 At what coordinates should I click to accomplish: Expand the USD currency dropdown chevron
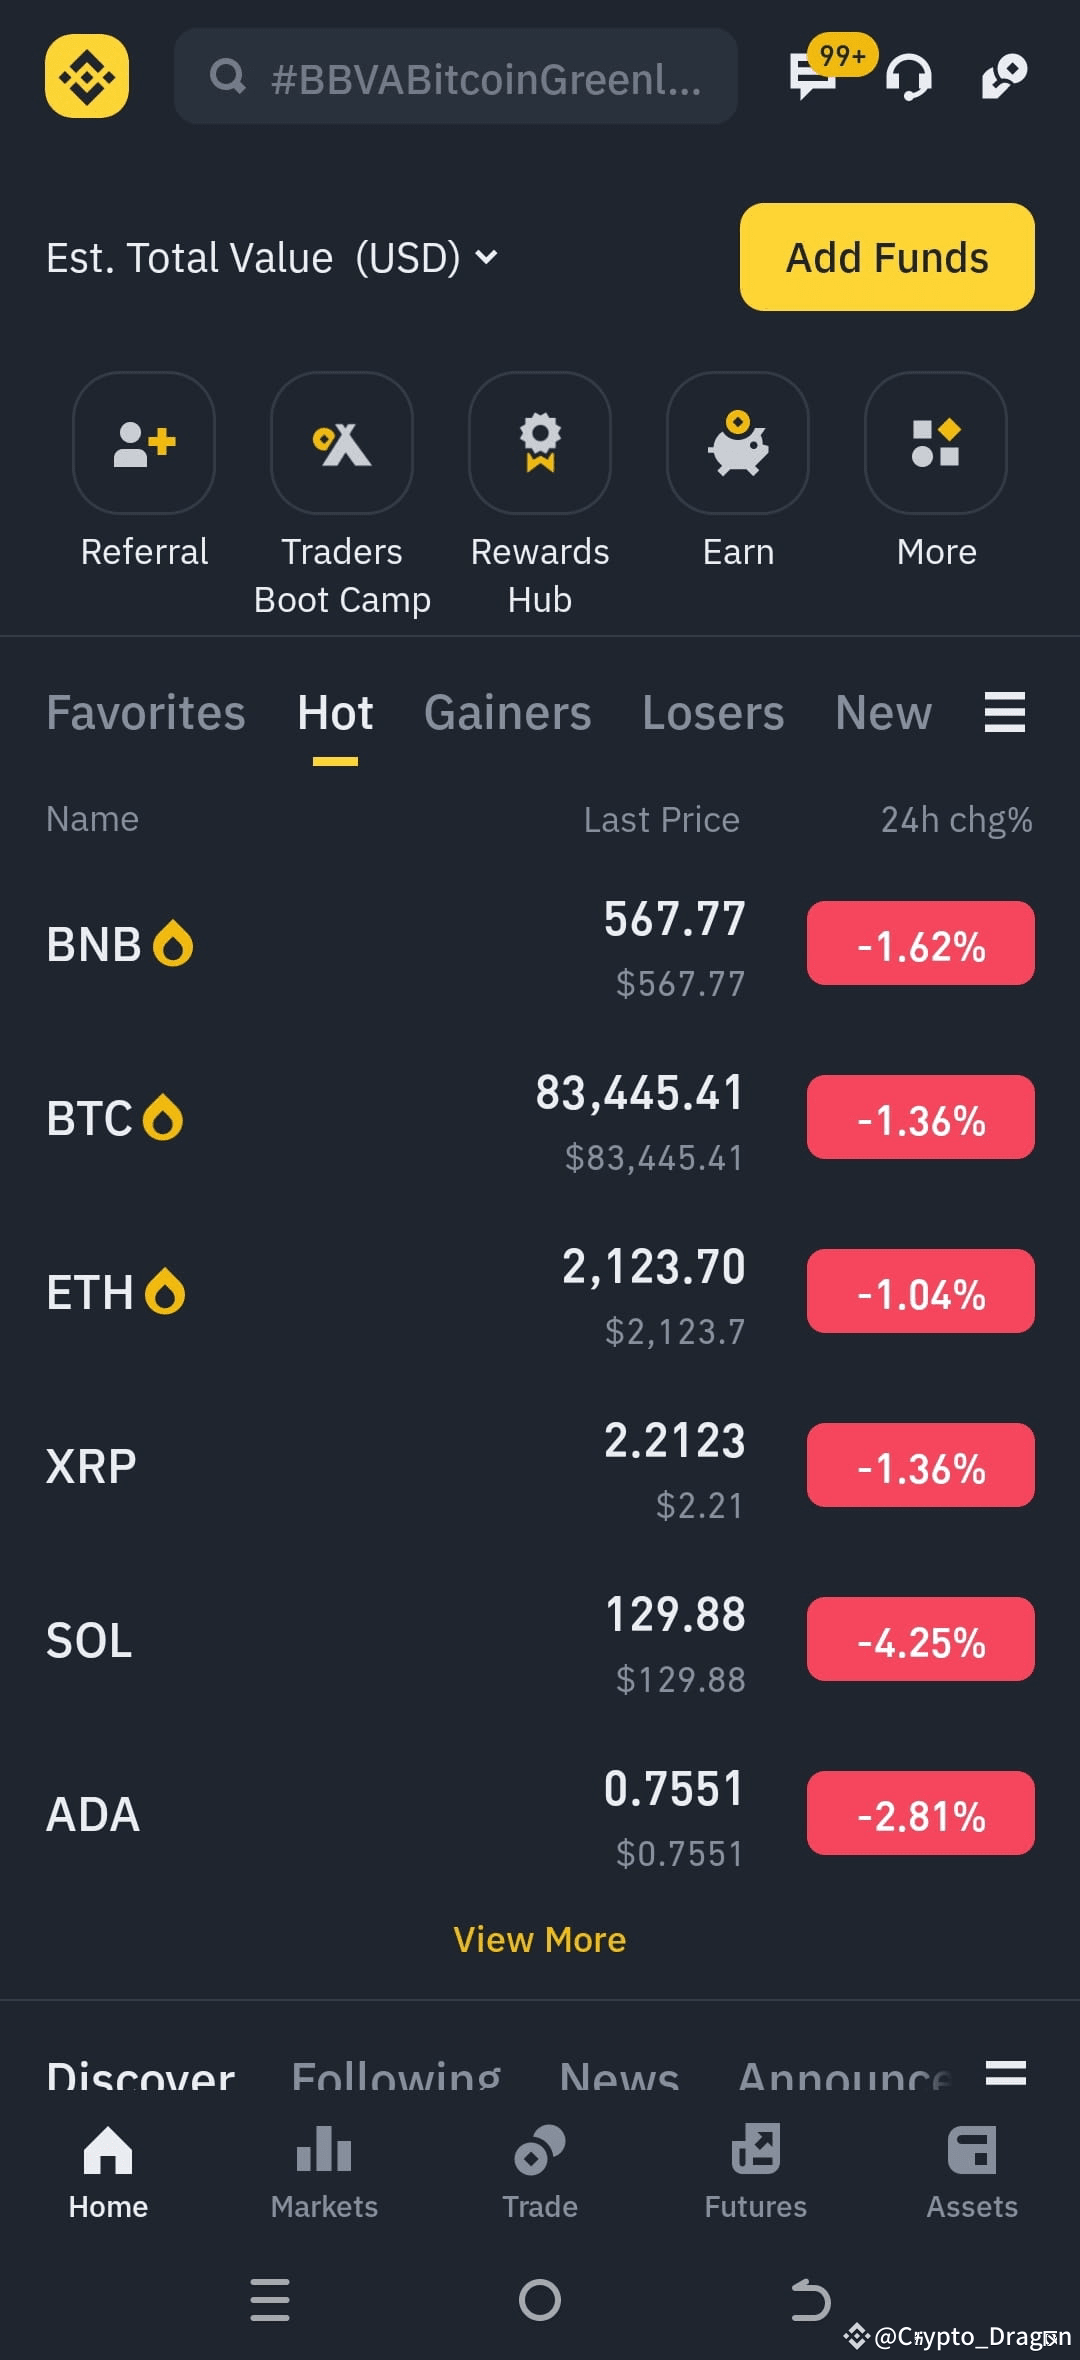tap(486, 257)
